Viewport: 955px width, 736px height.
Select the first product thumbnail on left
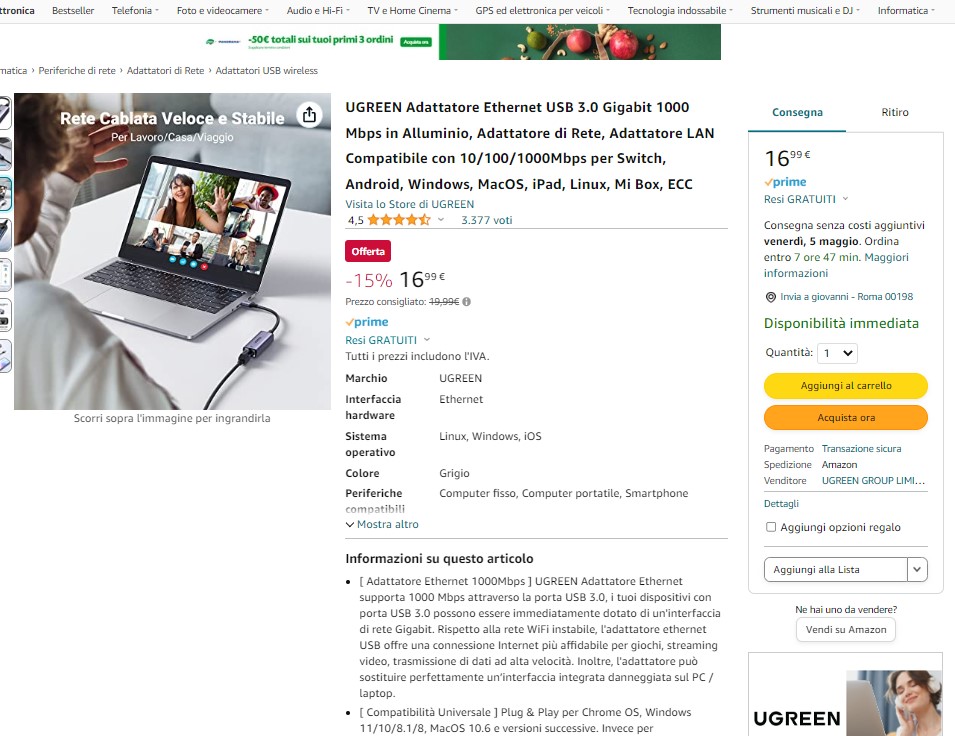5,113
